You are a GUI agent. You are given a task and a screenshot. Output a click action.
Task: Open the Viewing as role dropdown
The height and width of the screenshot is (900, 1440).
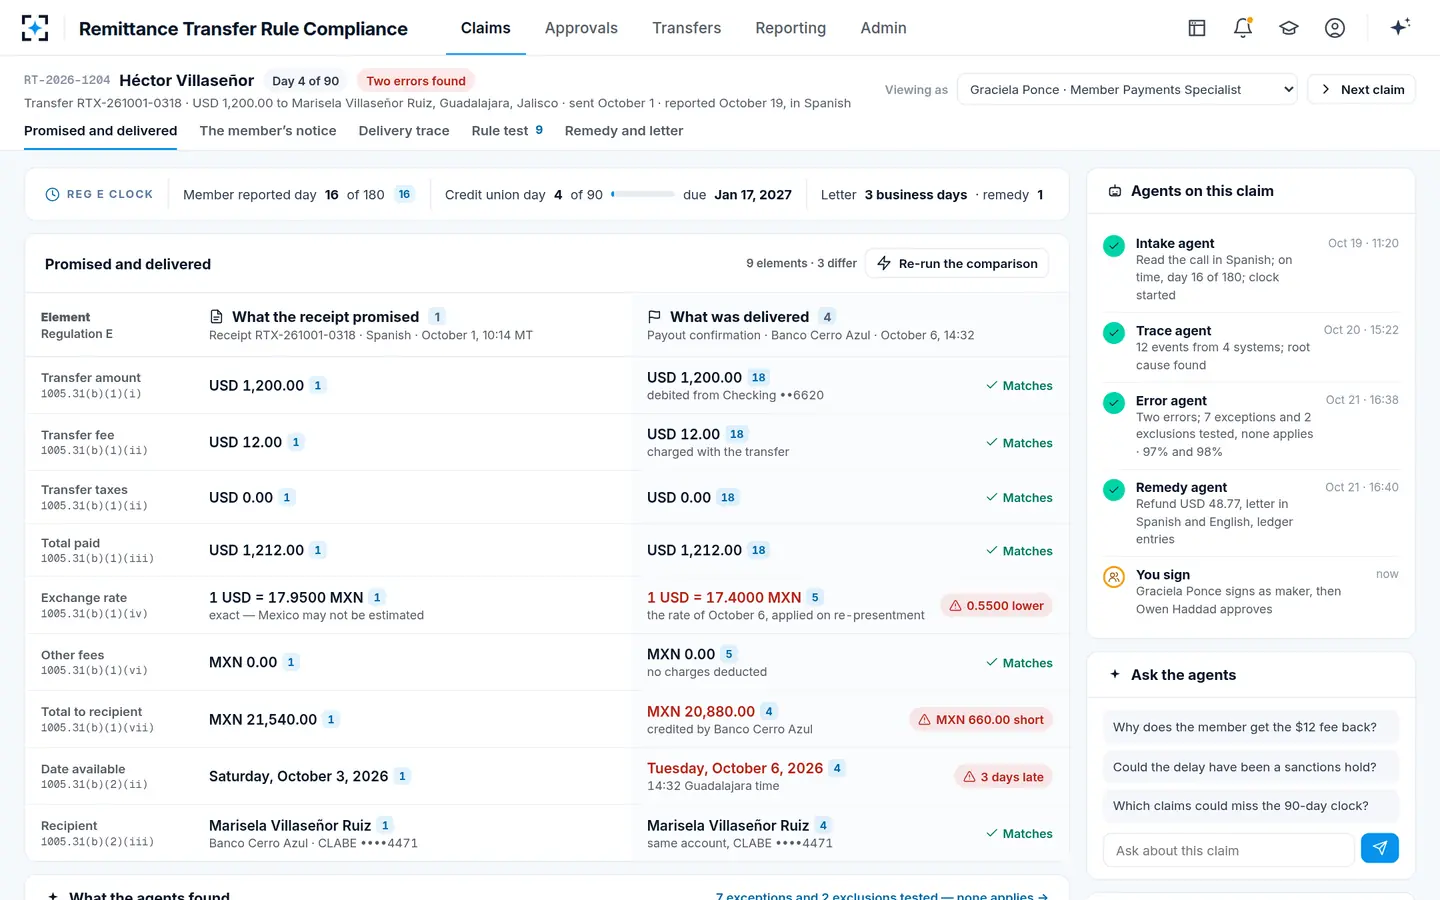coord(1127,89)
